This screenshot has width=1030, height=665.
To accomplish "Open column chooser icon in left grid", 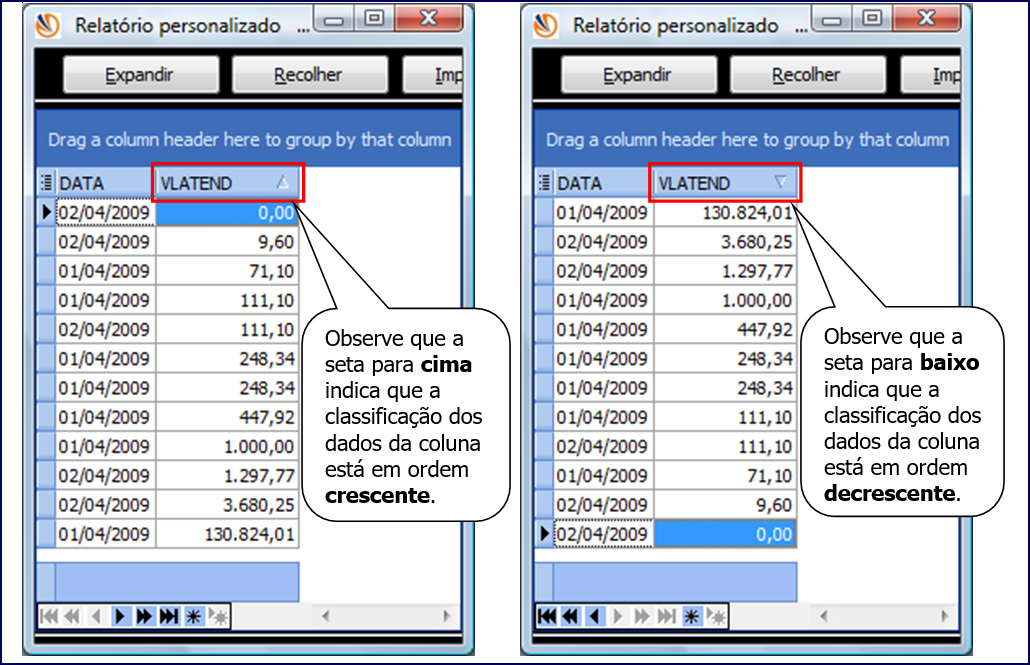I will tap(46, 183).
